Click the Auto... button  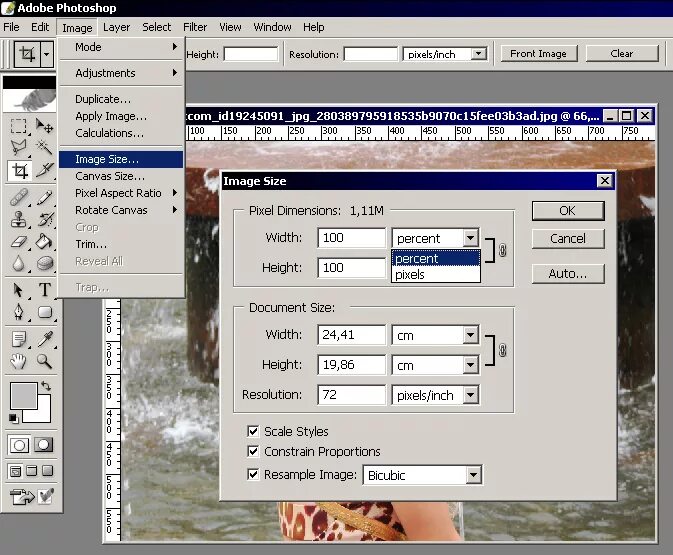click(567, 274)
